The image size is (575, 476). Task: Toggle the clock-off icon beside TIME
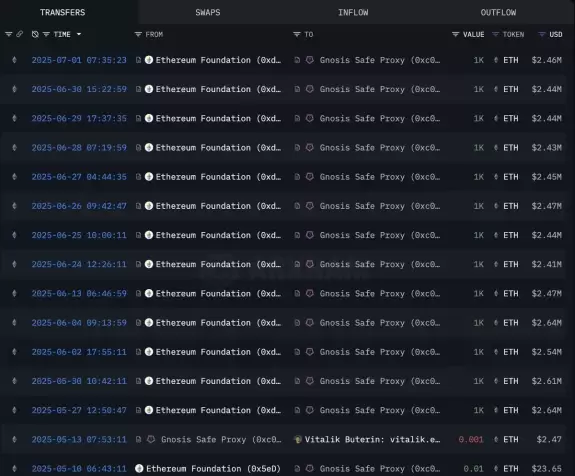35,34
